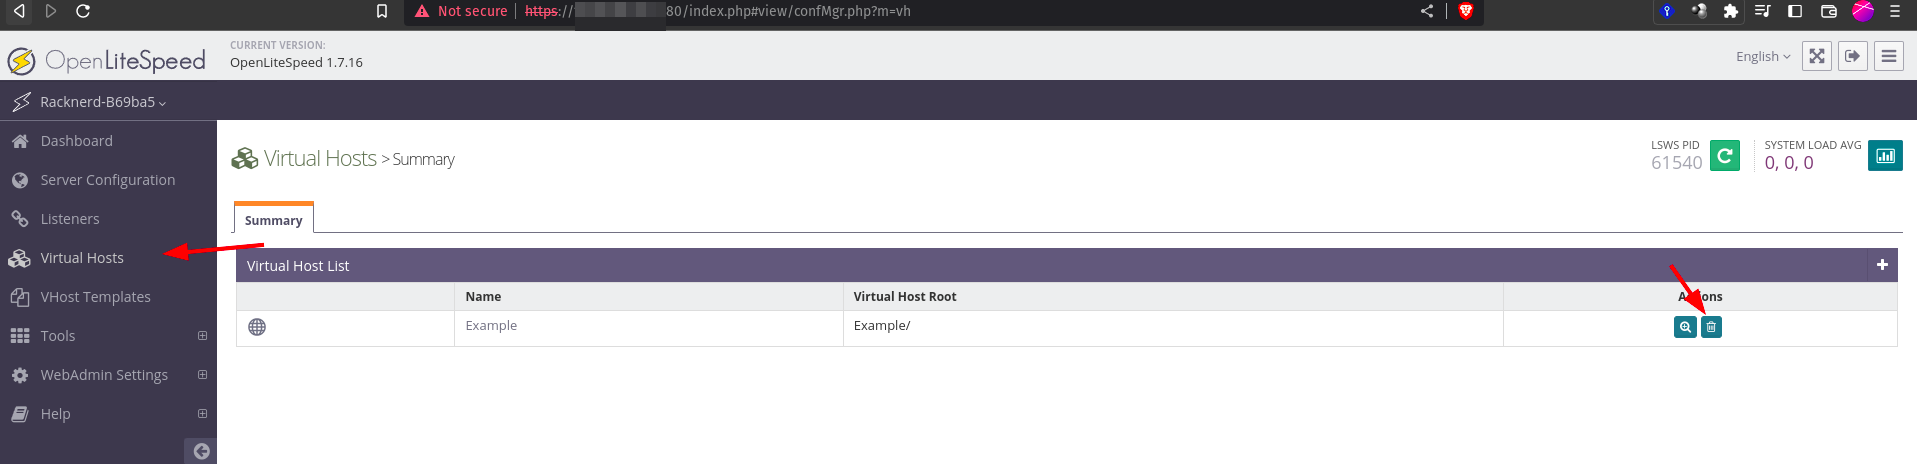Collapse the sidebar with the arrow button
Screen dimensions: 1917x464
coord(201,451)
